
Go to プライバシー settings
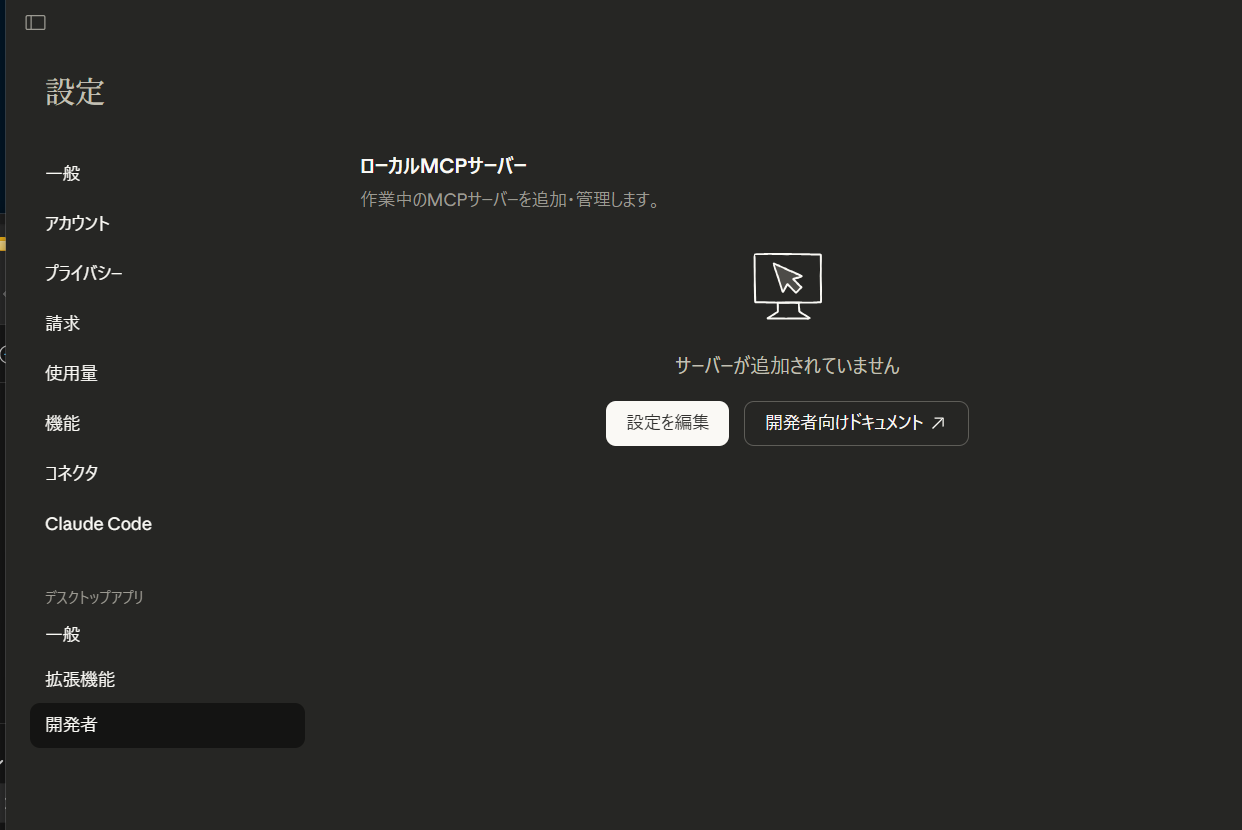click(84, 273)
